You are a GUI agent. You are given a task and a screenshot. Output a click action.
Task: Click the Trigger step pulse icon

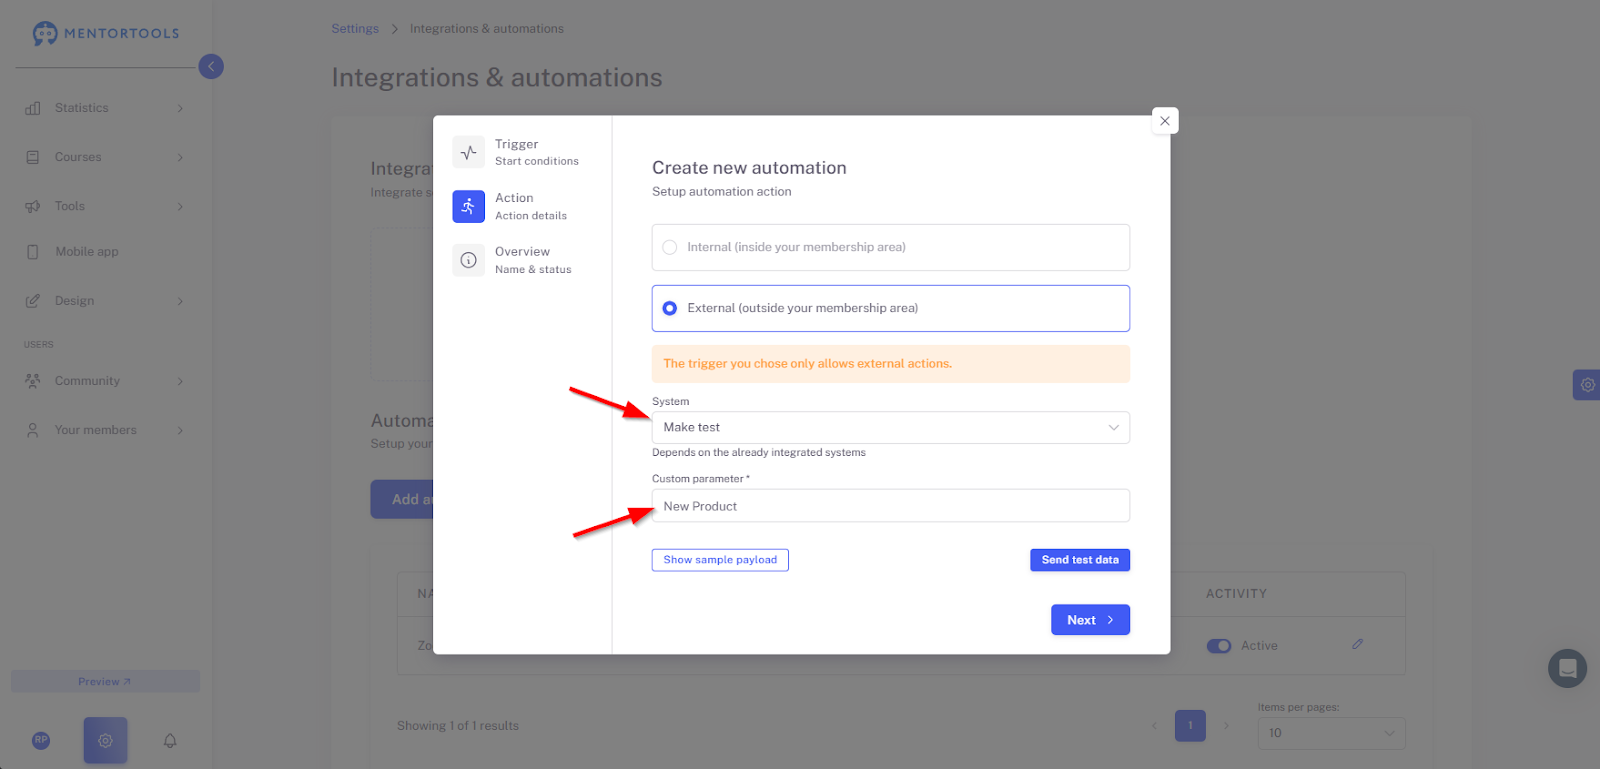coord(468,152)
